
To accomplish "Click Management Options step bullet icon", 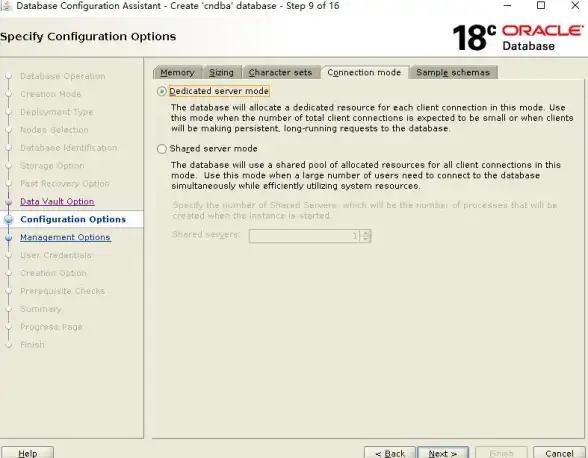I will tap(9, 237).
